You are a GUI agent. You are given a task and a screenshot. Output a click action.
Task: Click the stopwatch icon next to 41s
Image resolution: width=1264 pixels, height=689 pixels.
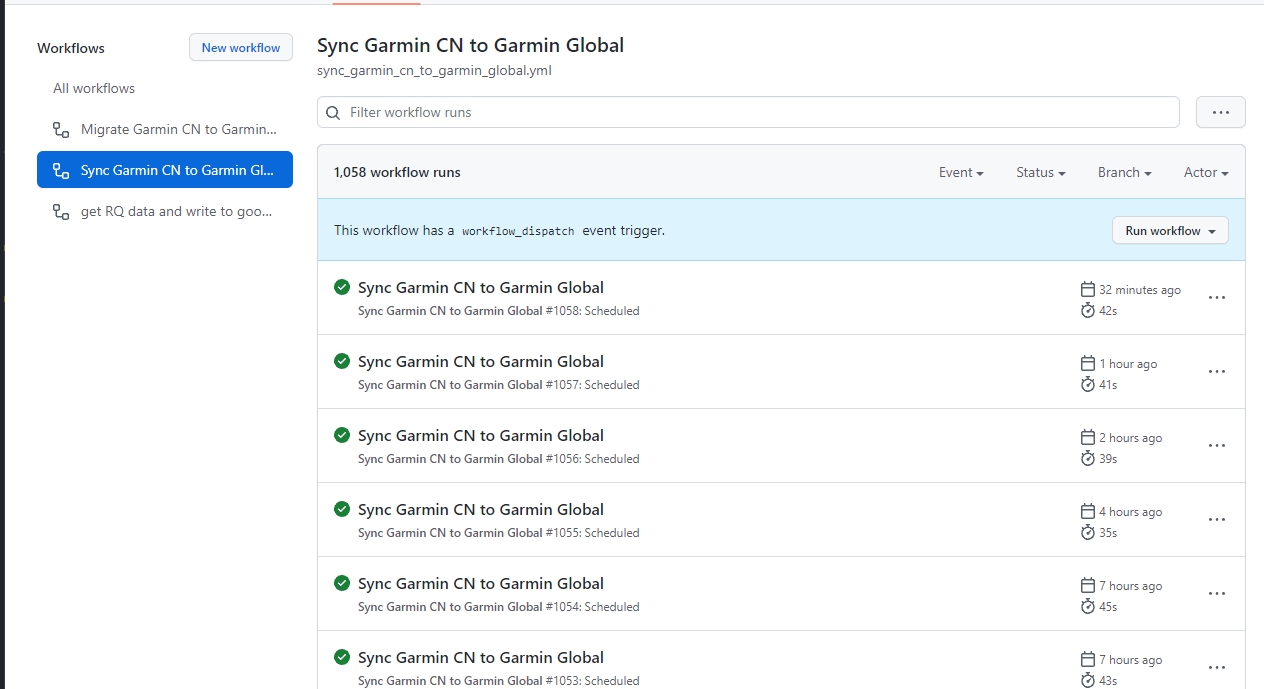(1088, 384)
